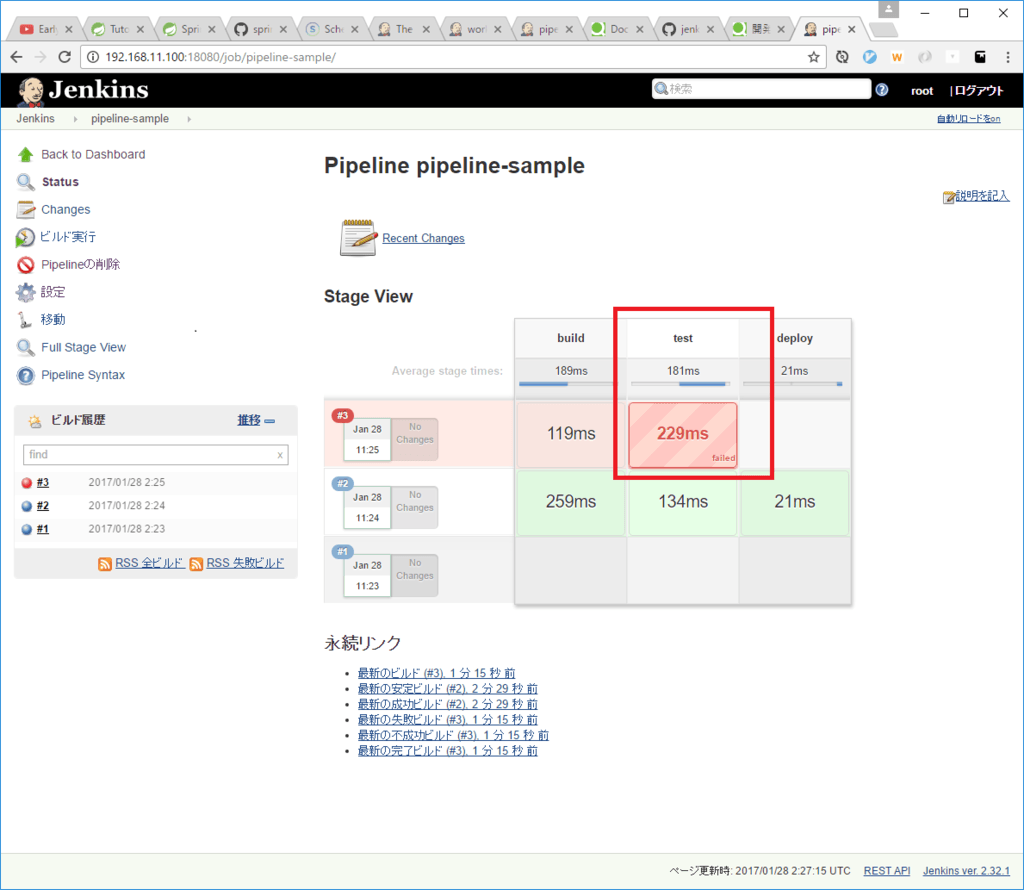Click the Changes notepad icon
The image size is (1024, 890).
point(25,210)
